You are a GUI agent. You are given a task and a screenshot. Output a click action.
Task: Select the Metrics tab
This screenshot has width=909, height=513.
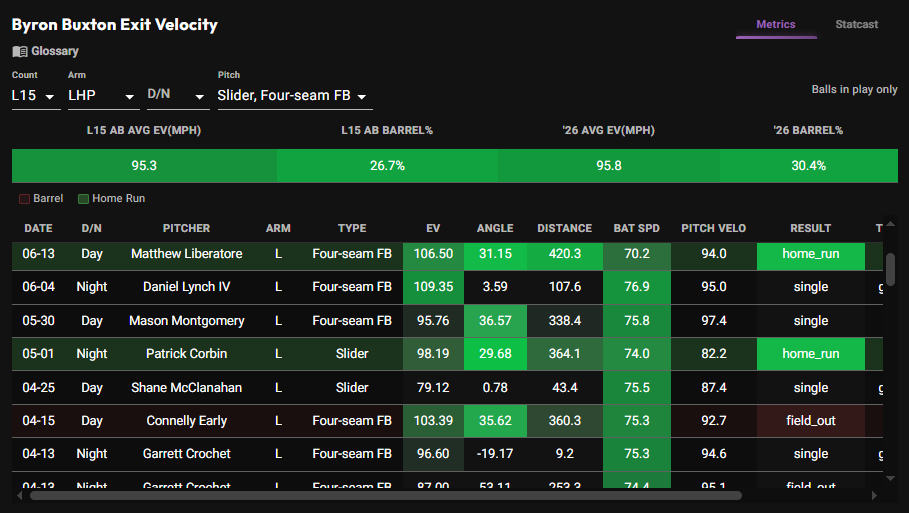coord(776,24)
